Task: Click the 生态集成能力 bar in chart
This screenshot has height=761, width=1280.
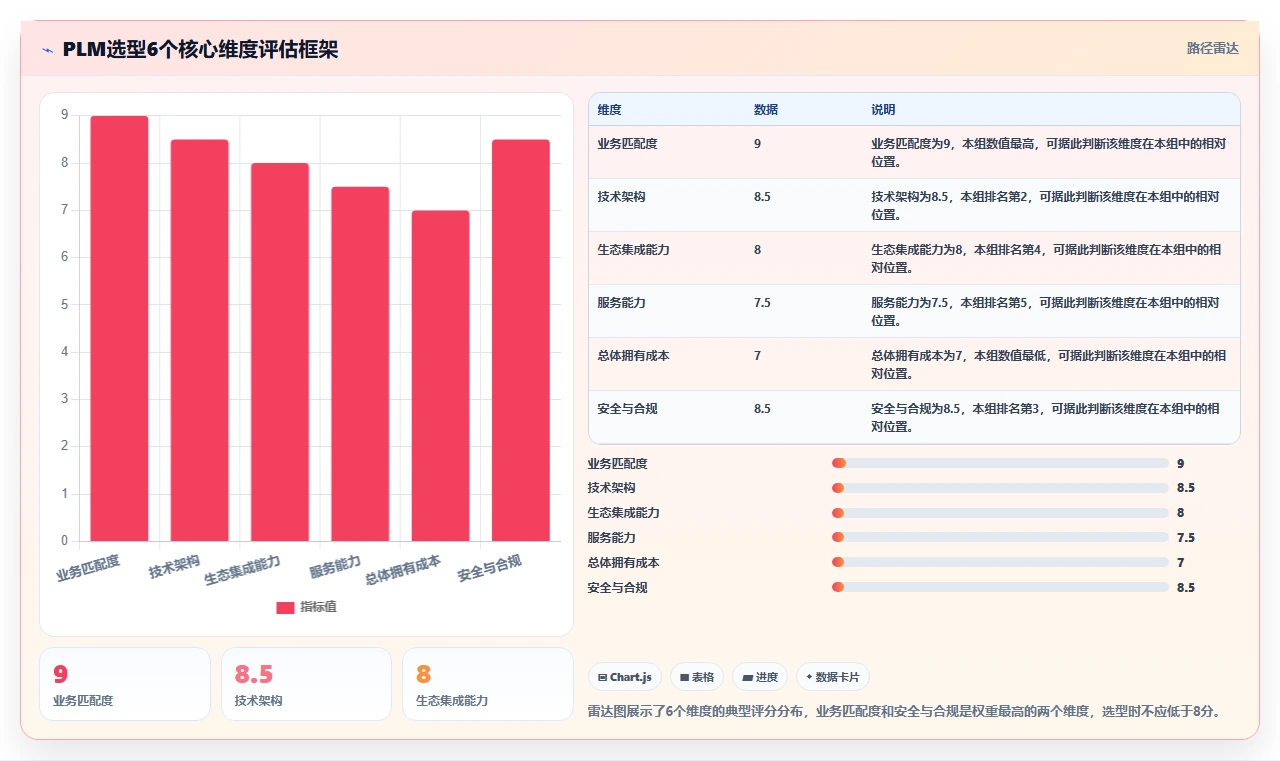Action: click(280, 352)
